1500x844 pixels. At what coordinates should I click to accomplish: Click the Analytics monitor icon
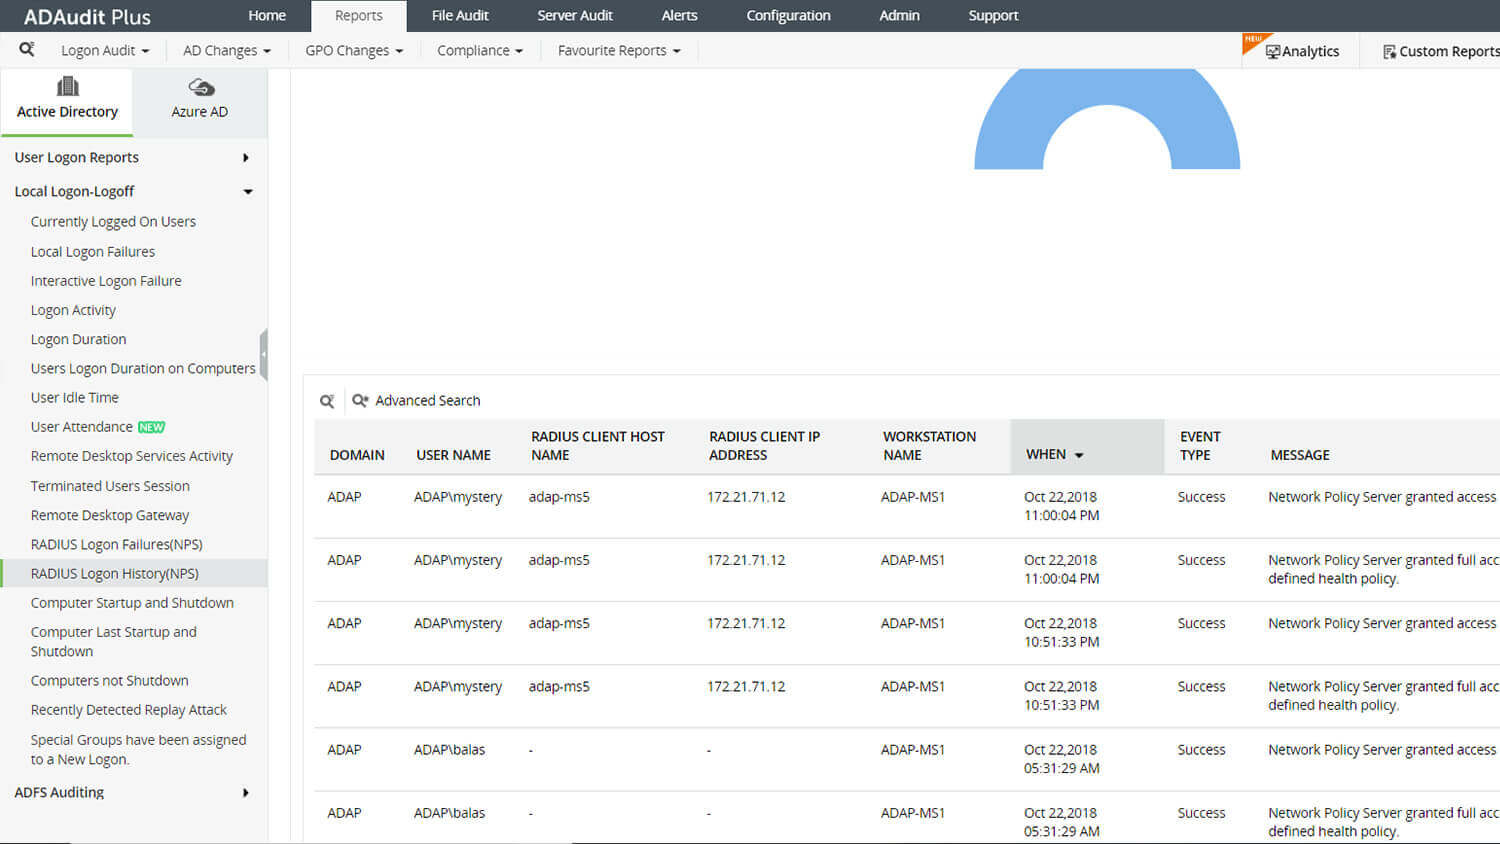tap(1273, 52)
